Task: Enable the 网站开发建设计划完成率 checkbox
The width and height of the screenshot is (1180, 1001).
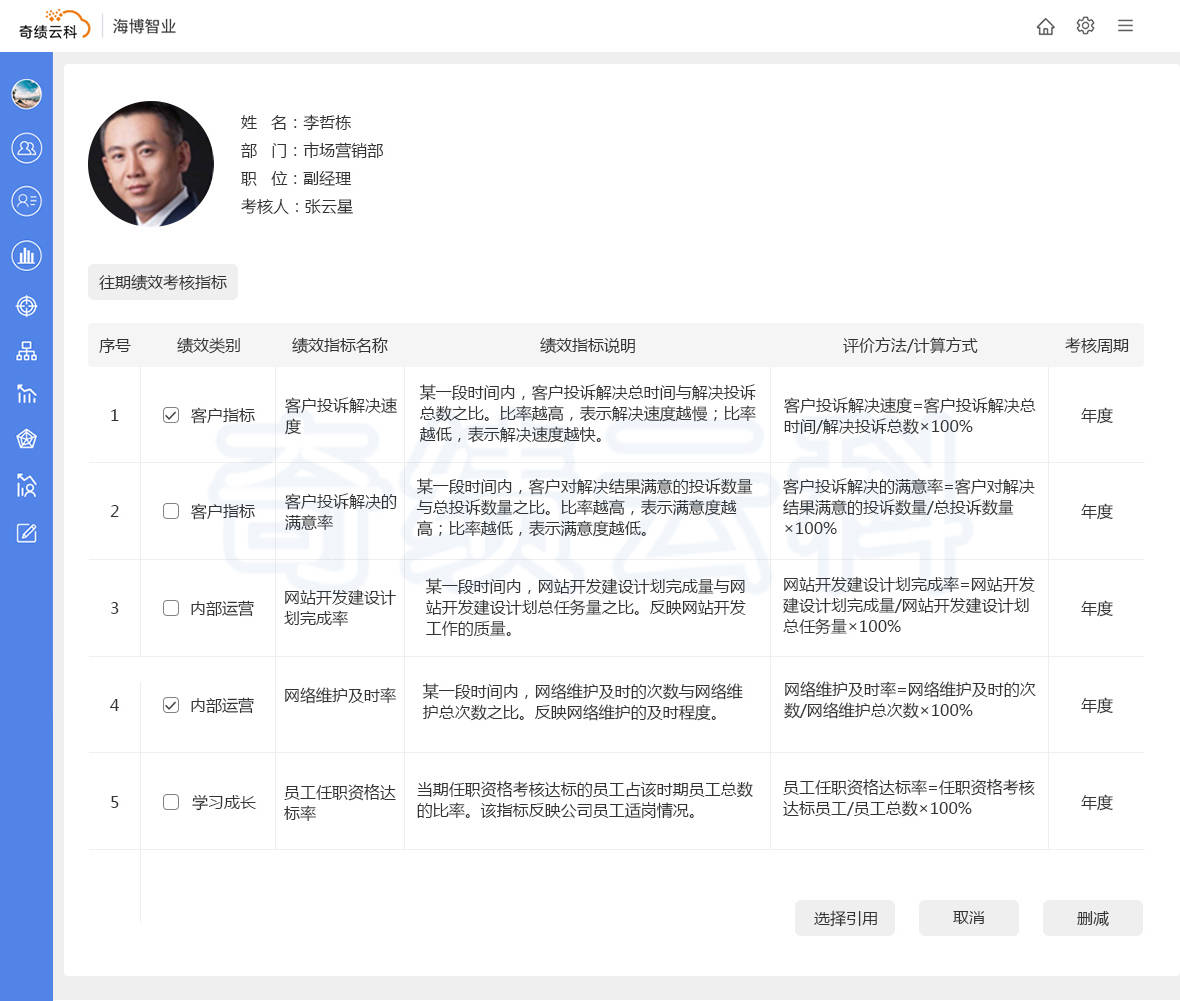Action: tap(170, 608)
